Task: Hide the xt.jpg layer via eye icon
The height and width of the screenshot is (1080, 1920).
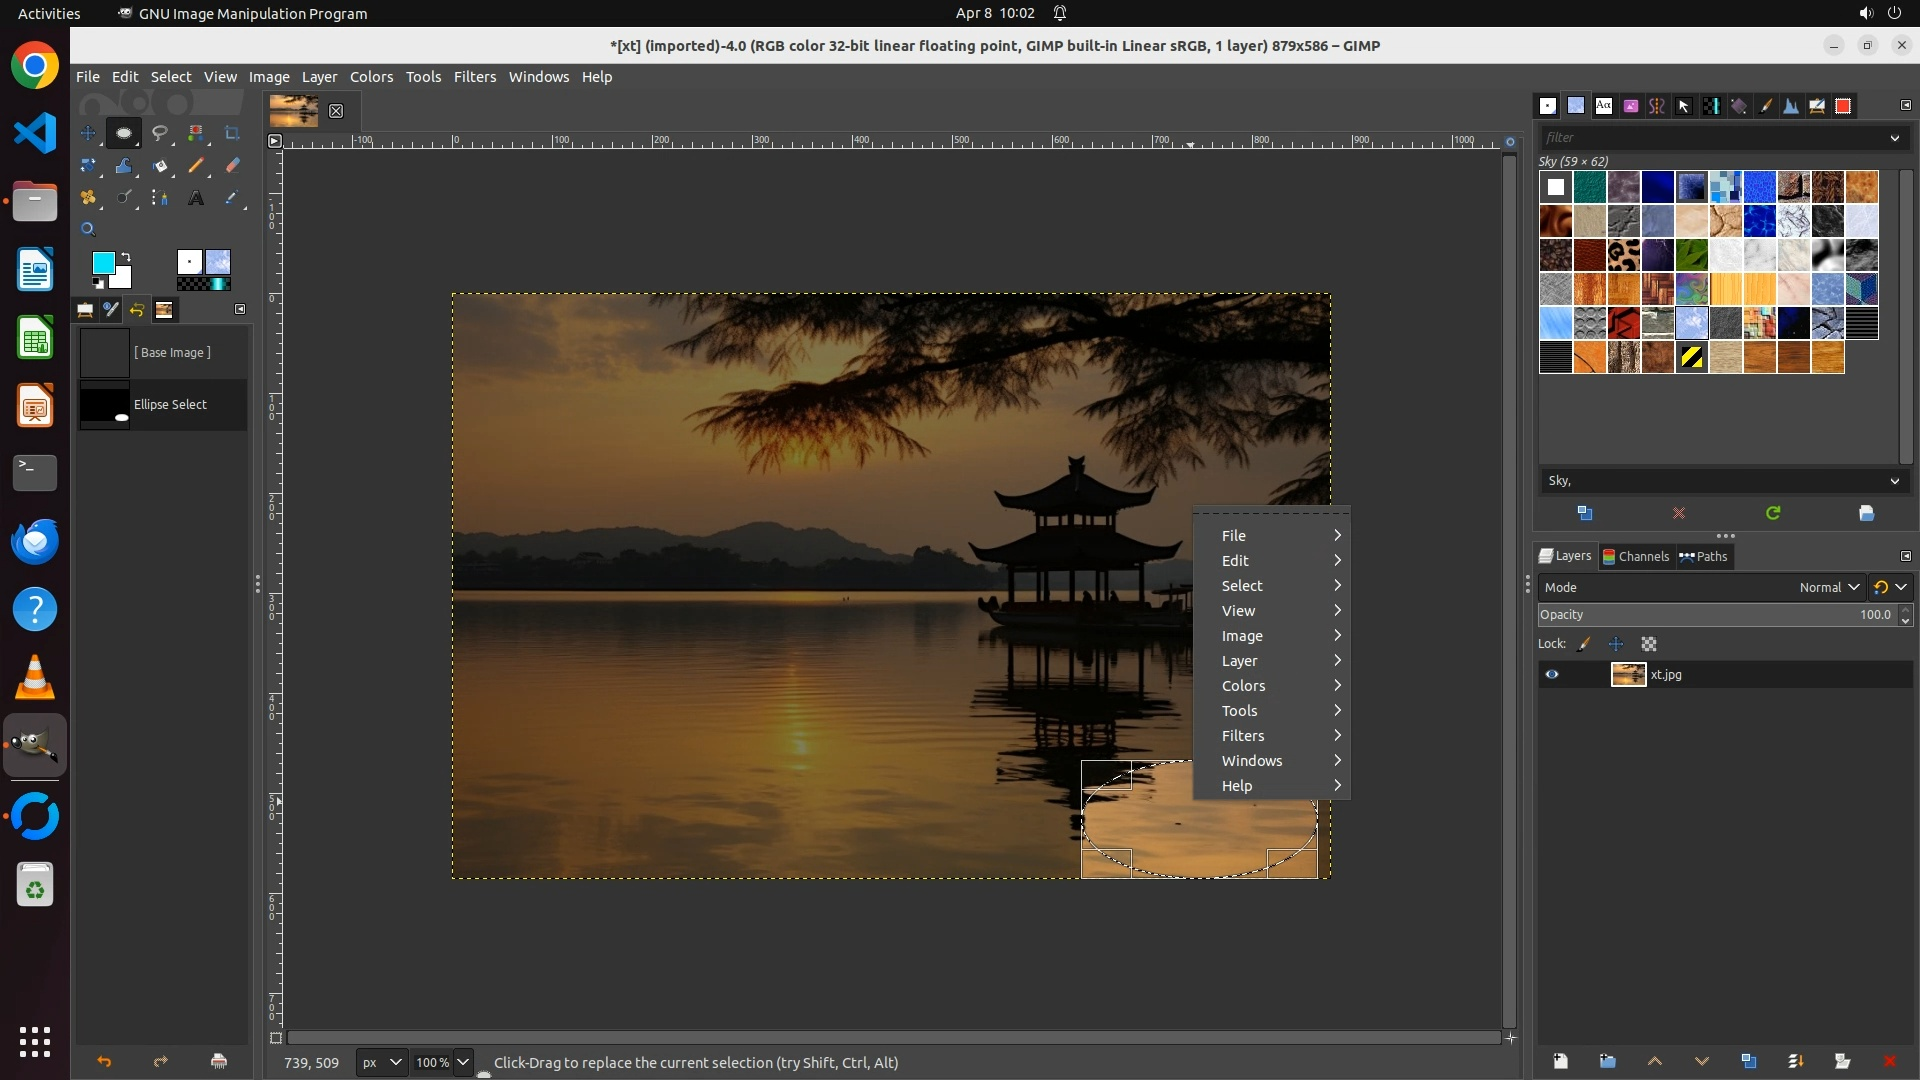Action: click(1552, 675)
